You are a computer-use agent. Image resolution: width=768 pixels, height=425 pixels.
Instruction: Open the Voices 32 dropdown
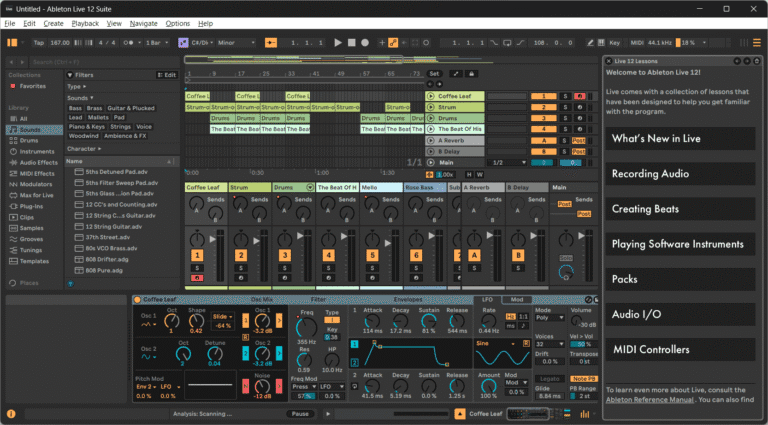tap(550, 344)
